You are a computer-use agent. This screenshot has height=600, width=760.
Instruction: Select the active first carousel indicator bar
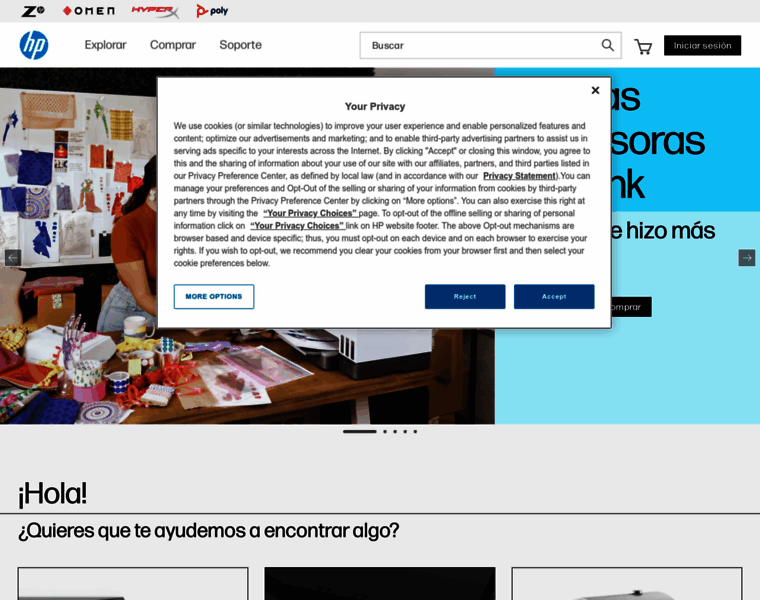click(x=360, y=431)
